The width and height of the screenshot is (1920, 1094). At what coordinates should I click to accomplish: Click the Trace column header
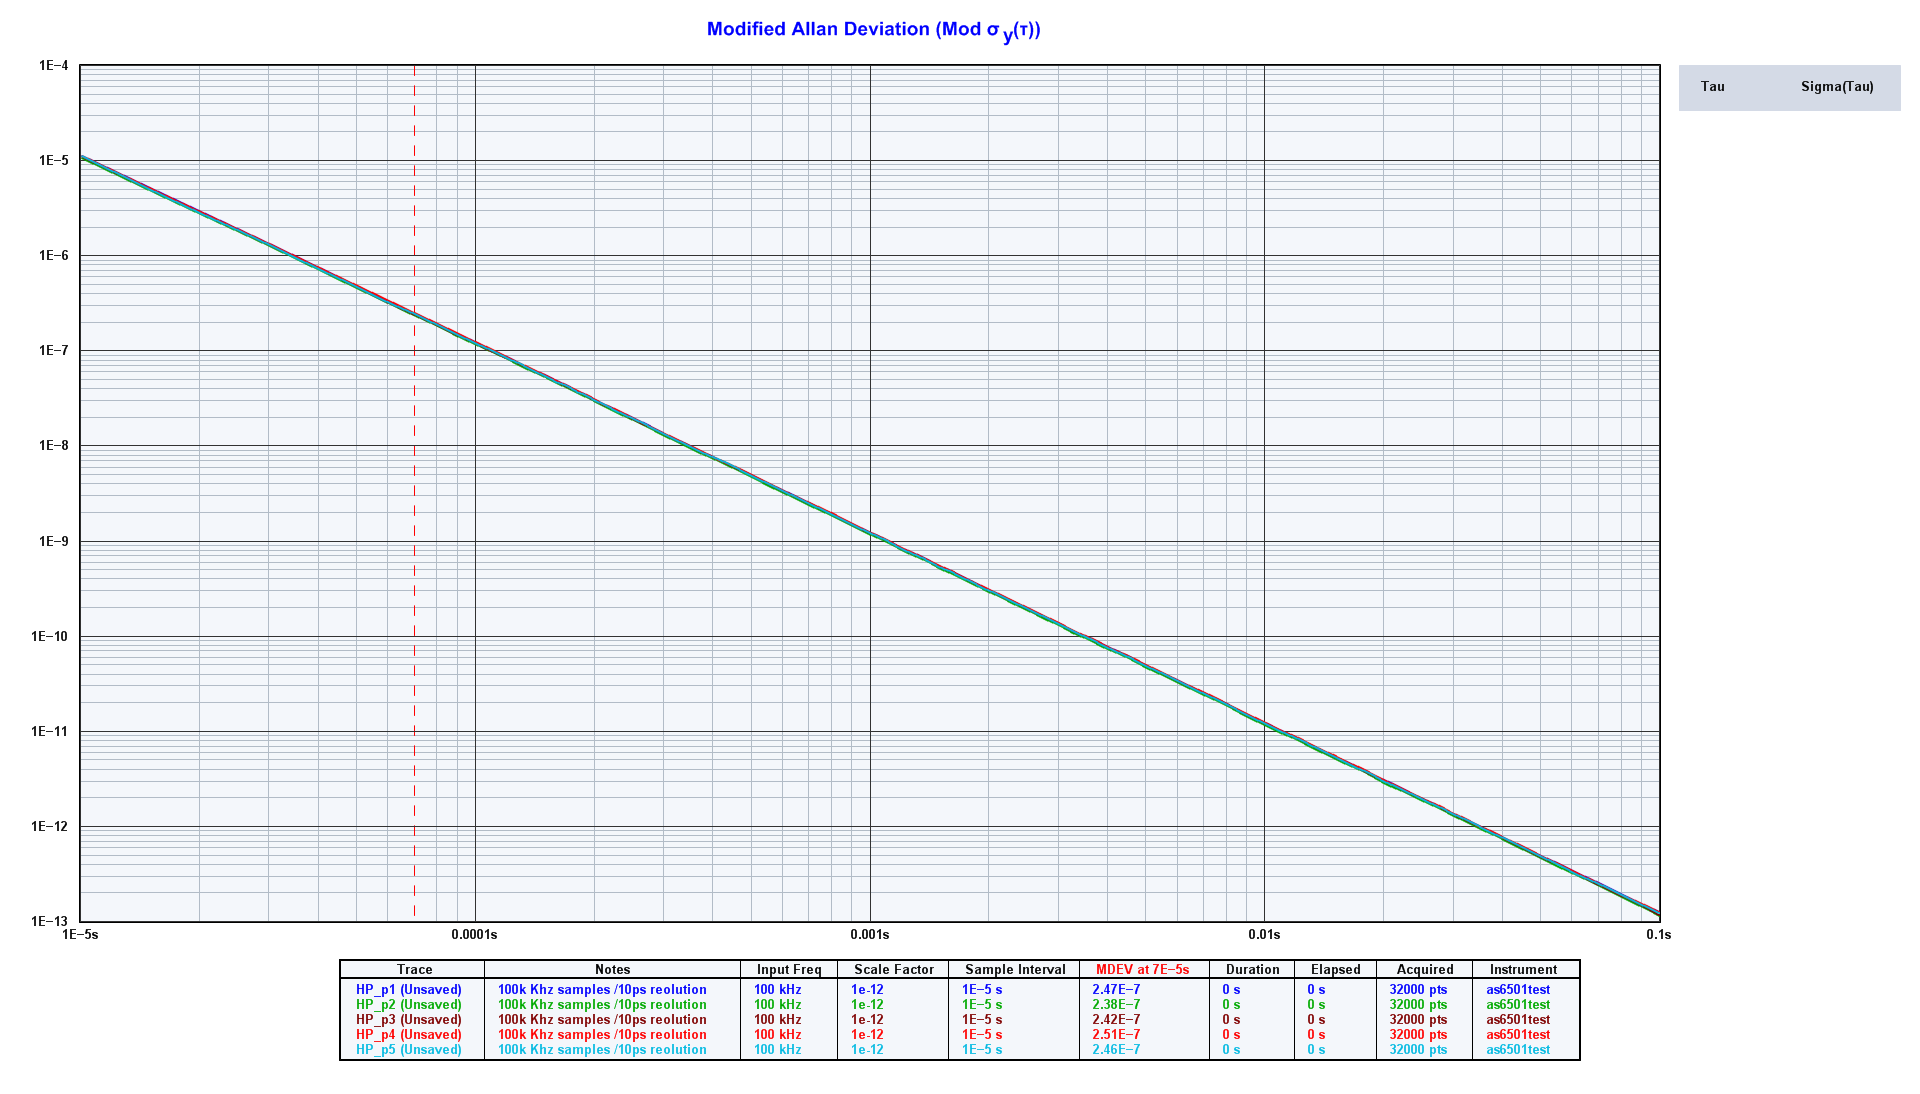click(x=414, y=970)
